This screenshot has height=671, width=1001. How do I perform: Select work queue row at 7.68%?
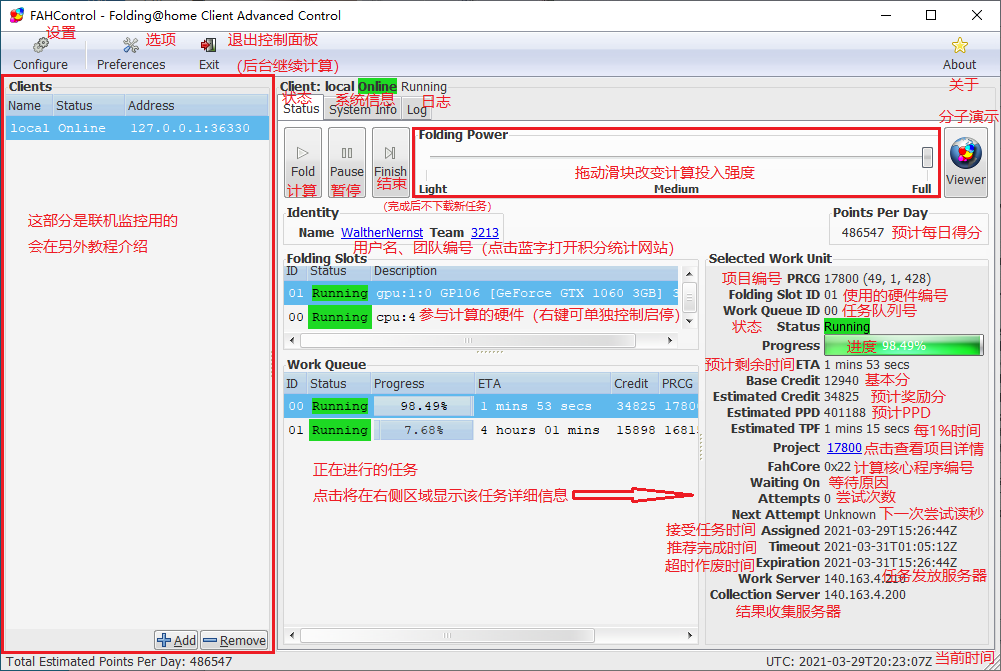(x=490, y=430)
